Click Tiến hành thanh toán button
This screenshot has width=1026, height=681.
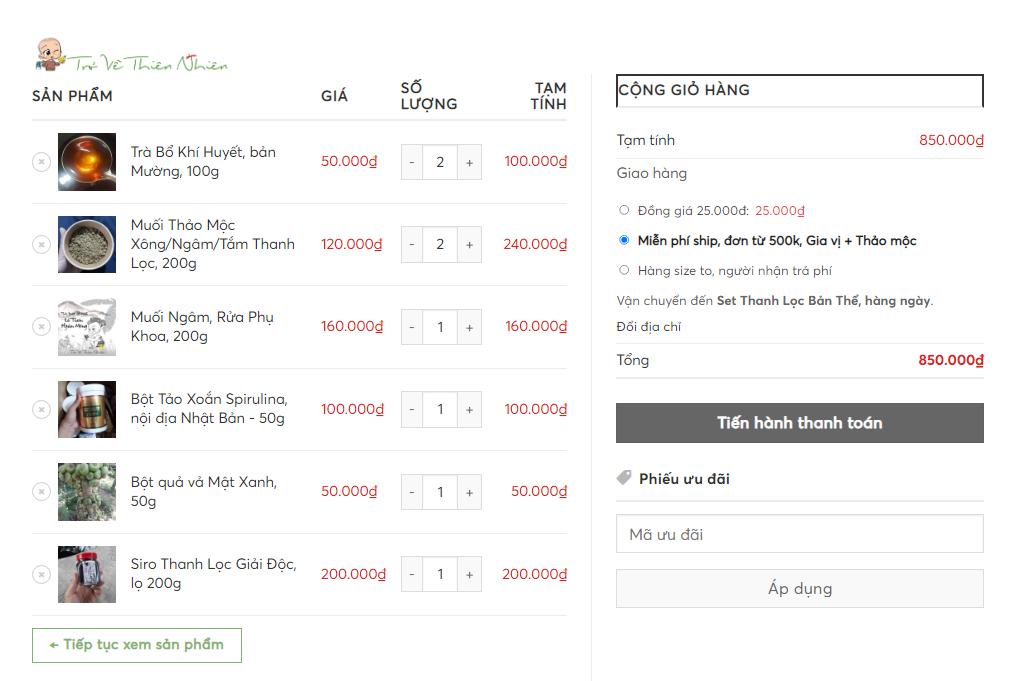coord(800,423)
